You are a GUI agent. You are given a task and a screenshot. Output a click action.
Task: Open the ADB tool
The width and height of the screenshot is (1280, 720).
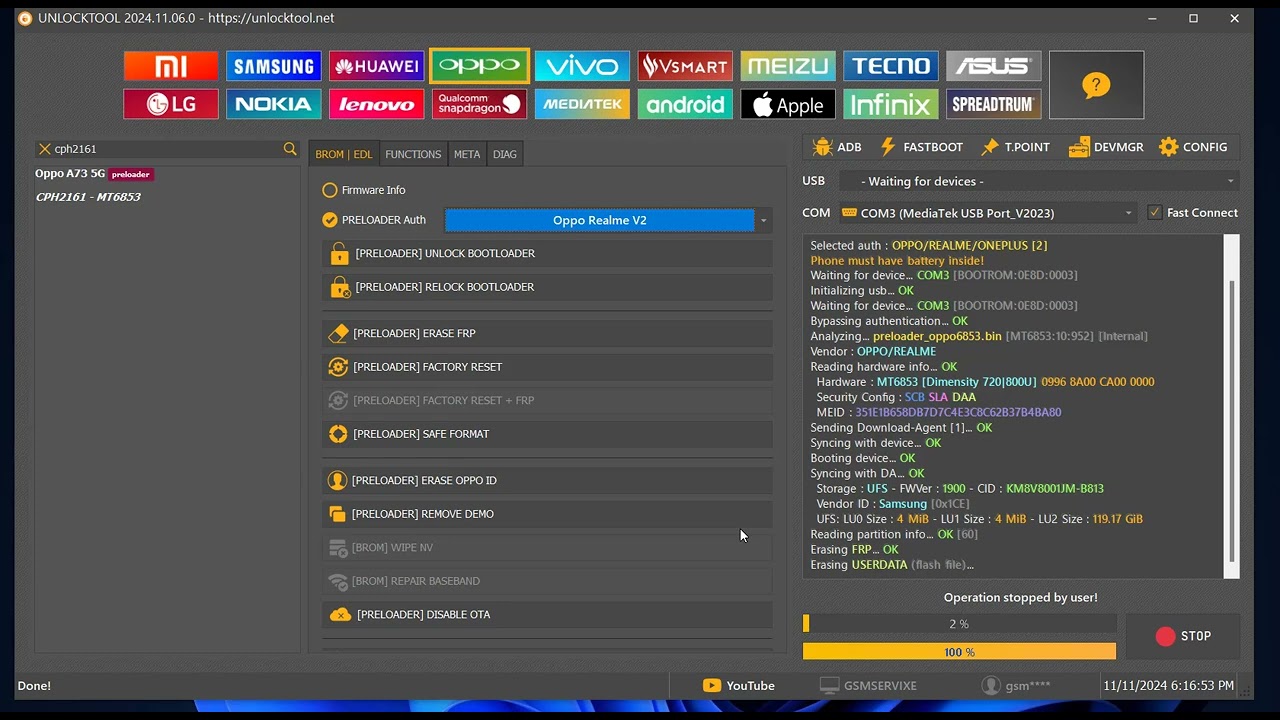coord(837,147)
